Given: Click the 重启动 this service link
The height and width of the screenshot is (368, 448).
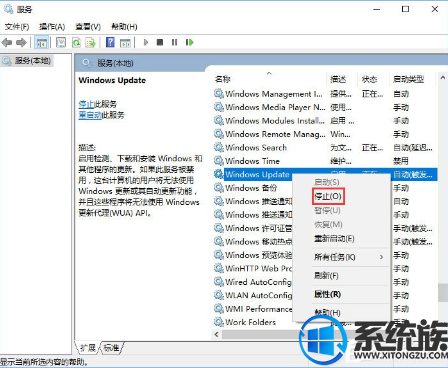Looking at the screenshot, I should [x=90, y=115].
